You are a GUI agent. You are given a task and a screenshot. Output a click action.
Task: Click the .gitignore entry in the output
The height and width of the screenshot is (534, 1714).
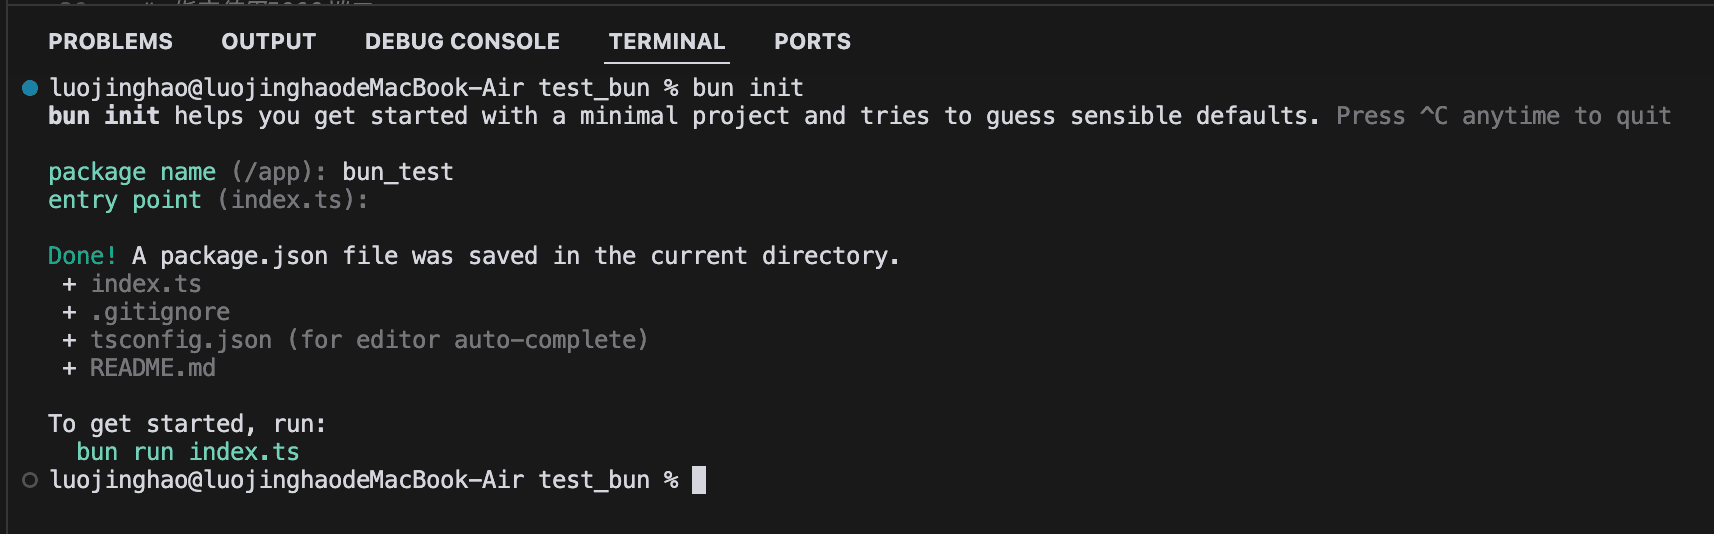160,312
